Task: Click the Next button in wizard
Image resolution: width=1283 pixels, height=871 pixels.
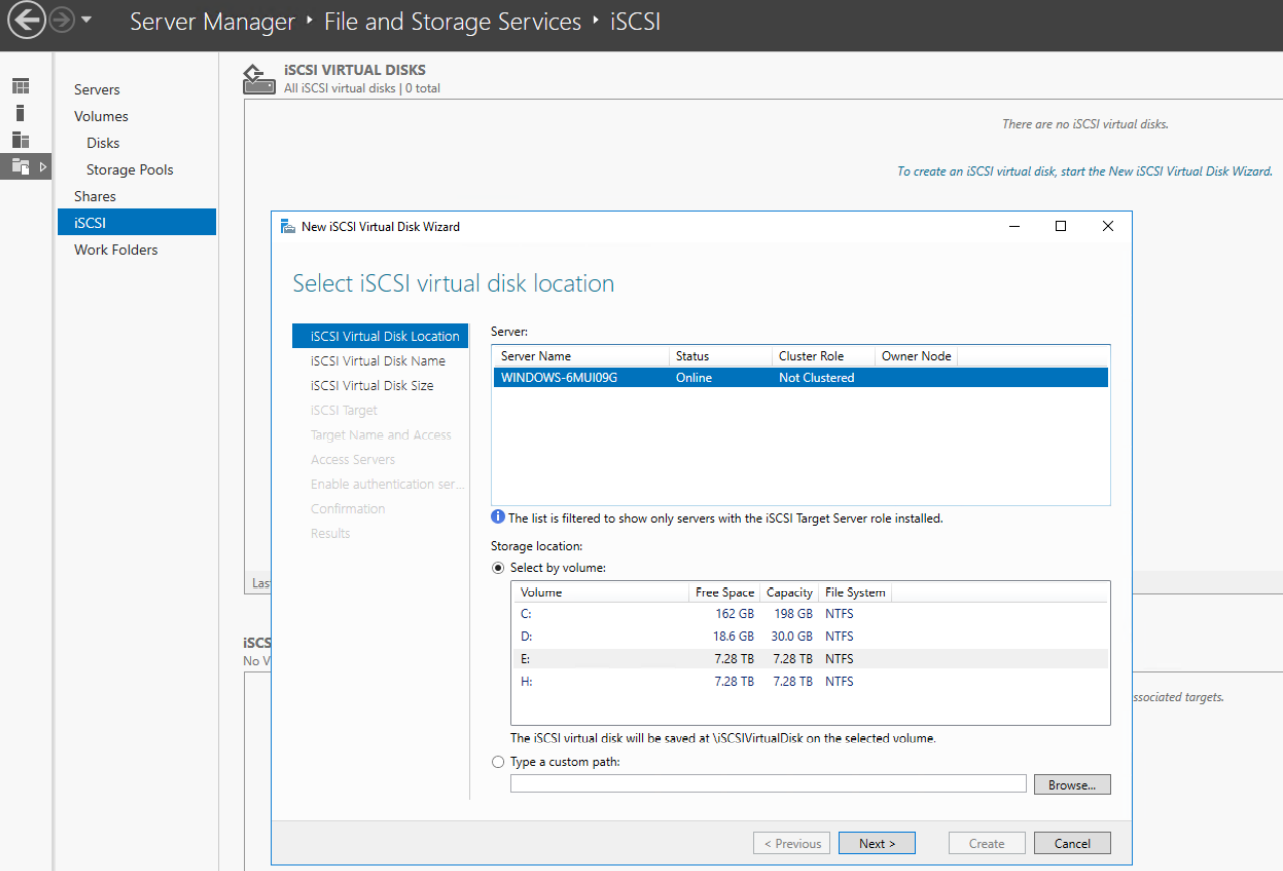Action: click(876, 843)
